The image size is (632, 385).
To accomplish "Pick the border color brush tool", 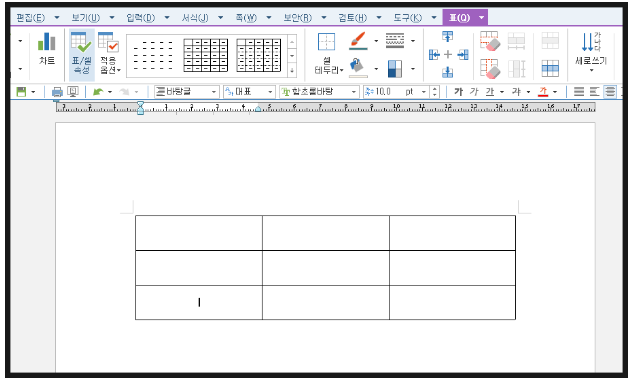I will (358, 41).
